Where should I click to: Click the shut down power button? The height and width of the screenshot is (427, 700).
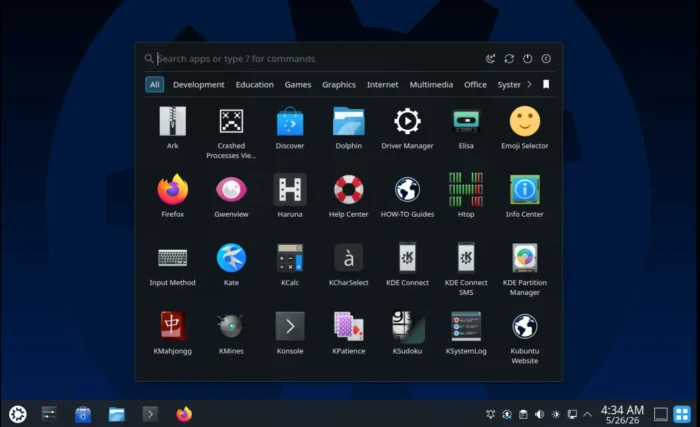click(x=528, y=59)
